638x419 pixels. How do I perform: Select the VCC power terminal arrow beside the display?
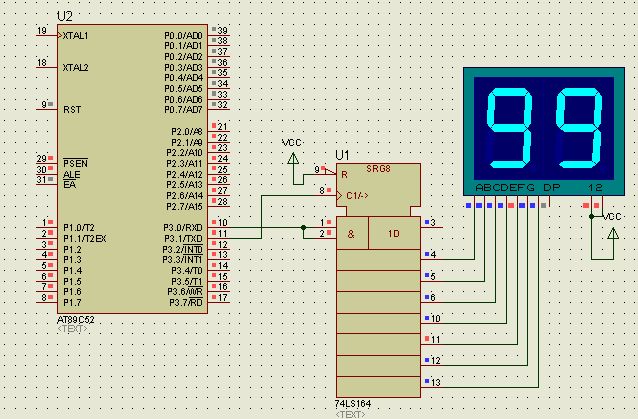coord(613,233)
